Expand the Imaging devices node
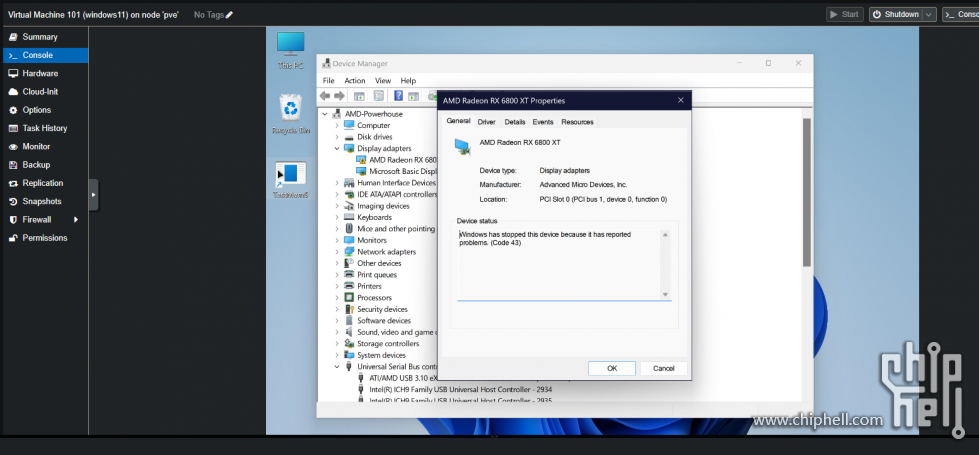979x455 pixels. [337, 206]
